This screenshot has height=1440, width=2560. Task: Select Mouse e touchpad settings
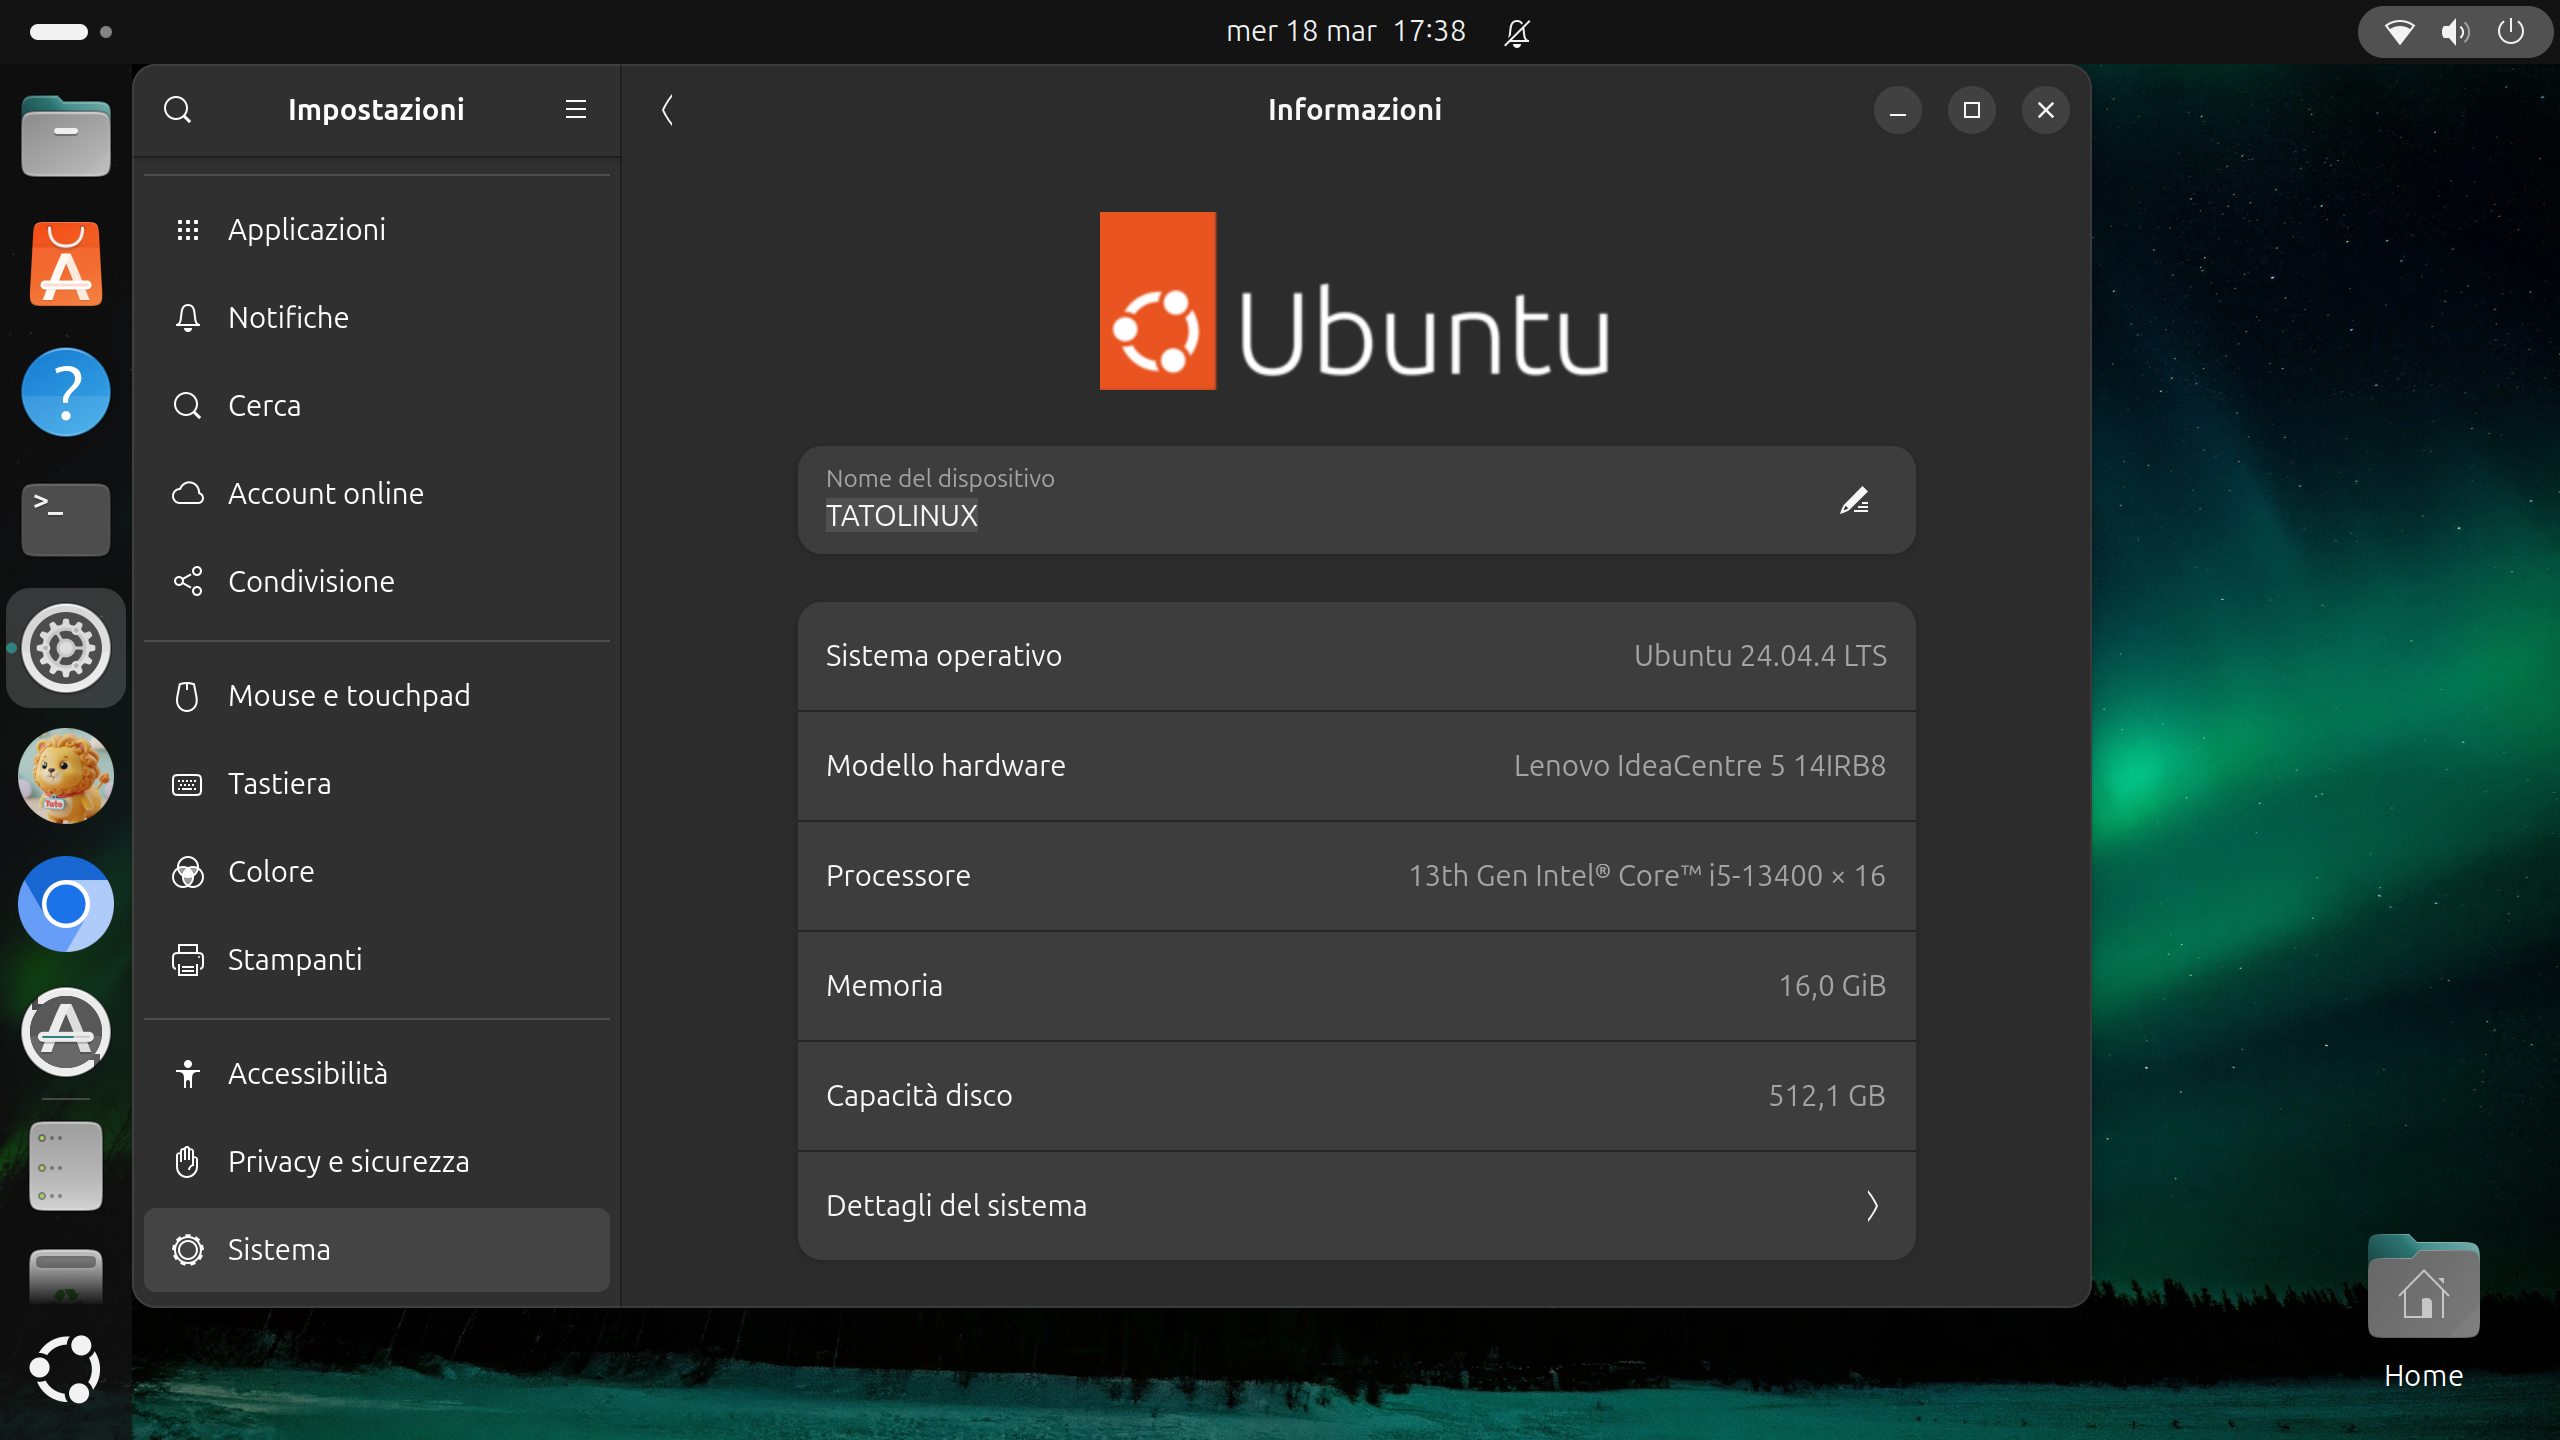(x=348, y=695)
